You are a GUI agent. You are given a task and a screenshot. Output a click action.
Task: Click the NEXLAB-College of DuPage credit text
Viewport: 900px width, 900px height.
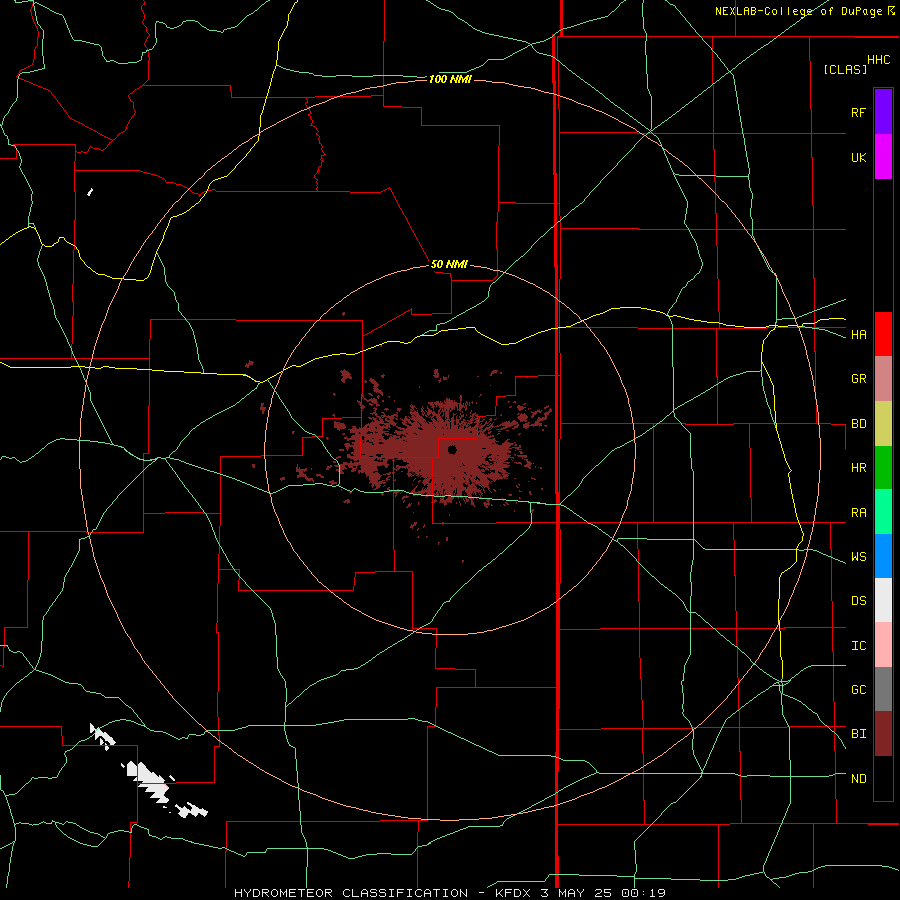click(798, 11)
